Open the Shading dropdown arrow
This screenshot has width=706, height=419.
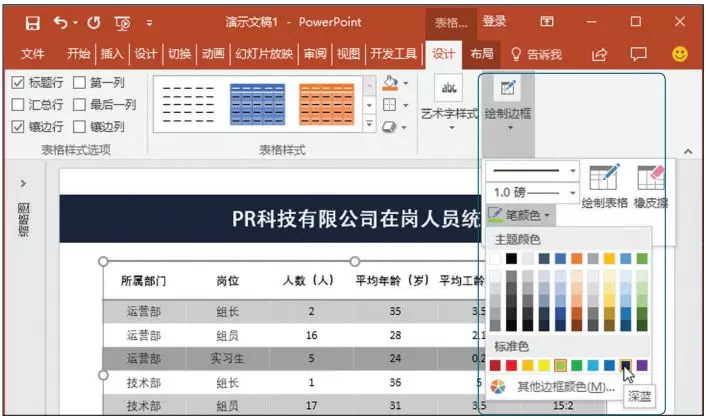406,83
